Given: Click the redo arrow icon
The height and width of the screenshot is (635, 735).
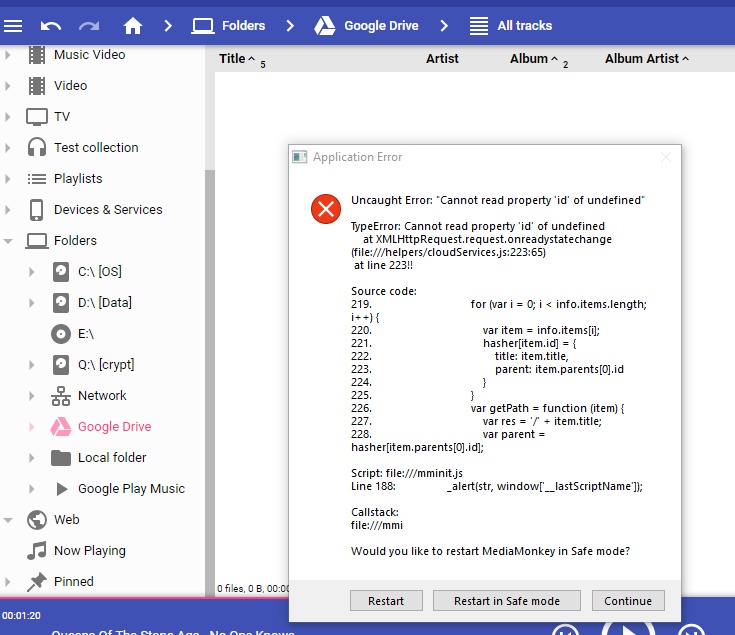Looking at the screenshot, I should pyautogui.click(x=89, y=25).
